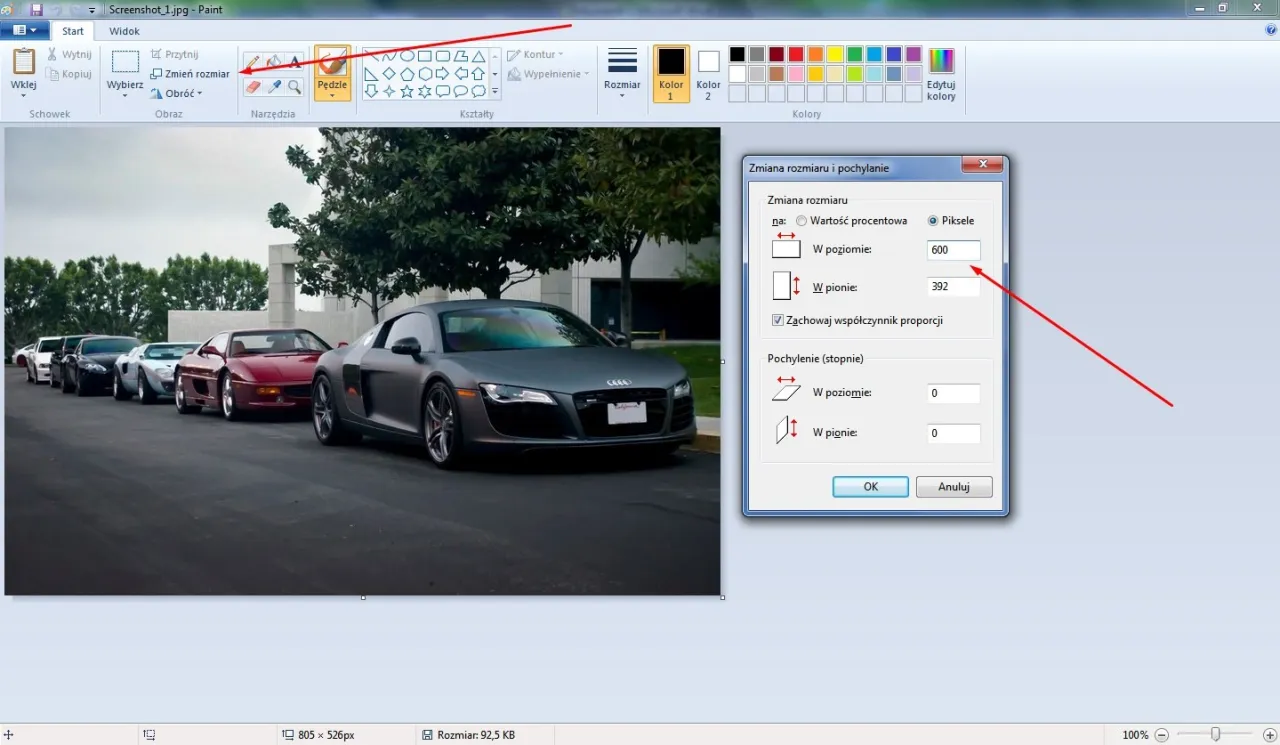Screen dimensions: 1280x745
Task: Click the zoom slider handle
Action: click(1216, 734)
